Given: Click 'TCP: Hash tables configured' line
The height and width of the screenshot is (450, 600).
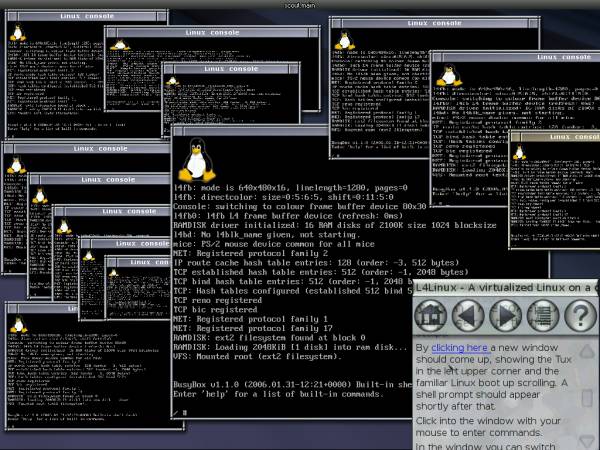Looking at the screenshot, I should click(293, 291).
